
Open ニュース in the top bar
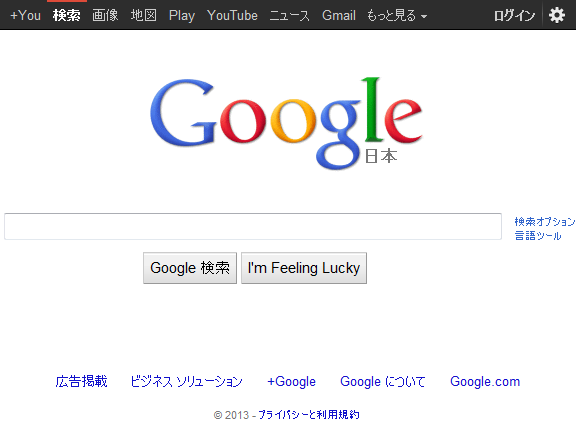click(x=289, y=15)
